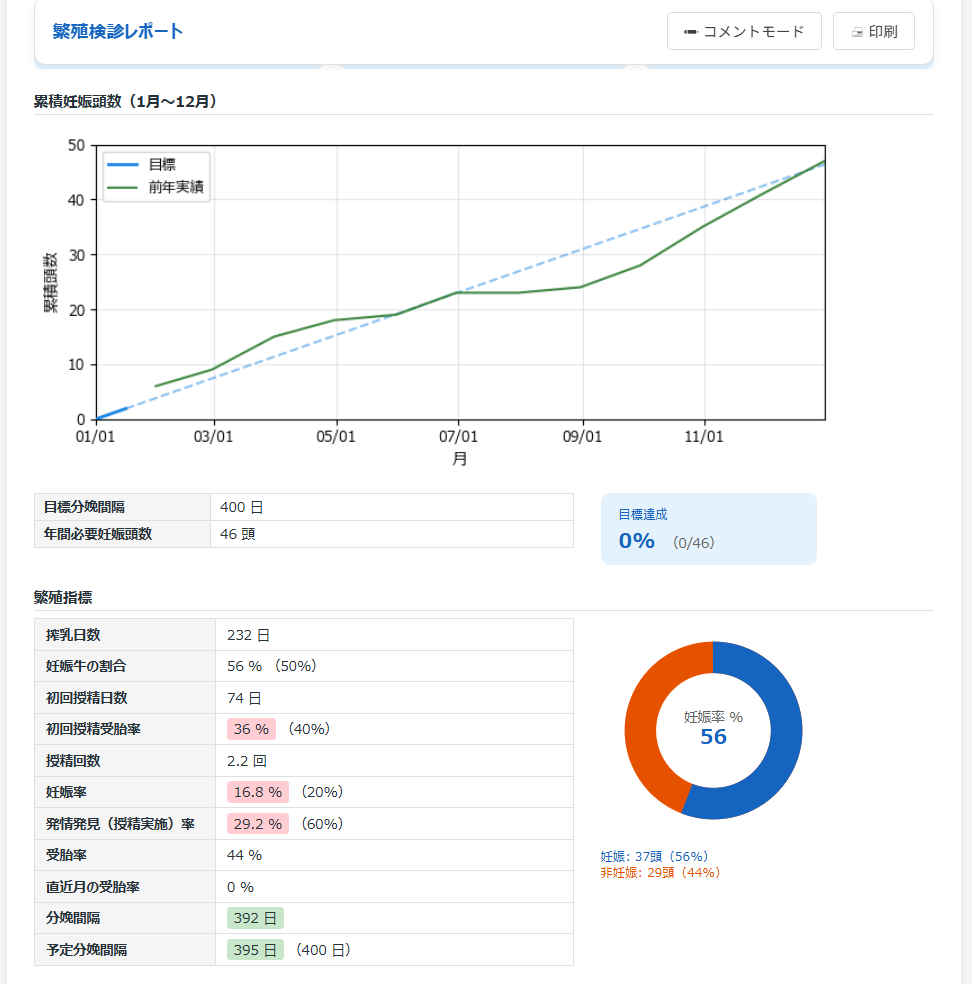Click the コメントモード button
Screen dimensions: 972x984
(x=744, y=31)
